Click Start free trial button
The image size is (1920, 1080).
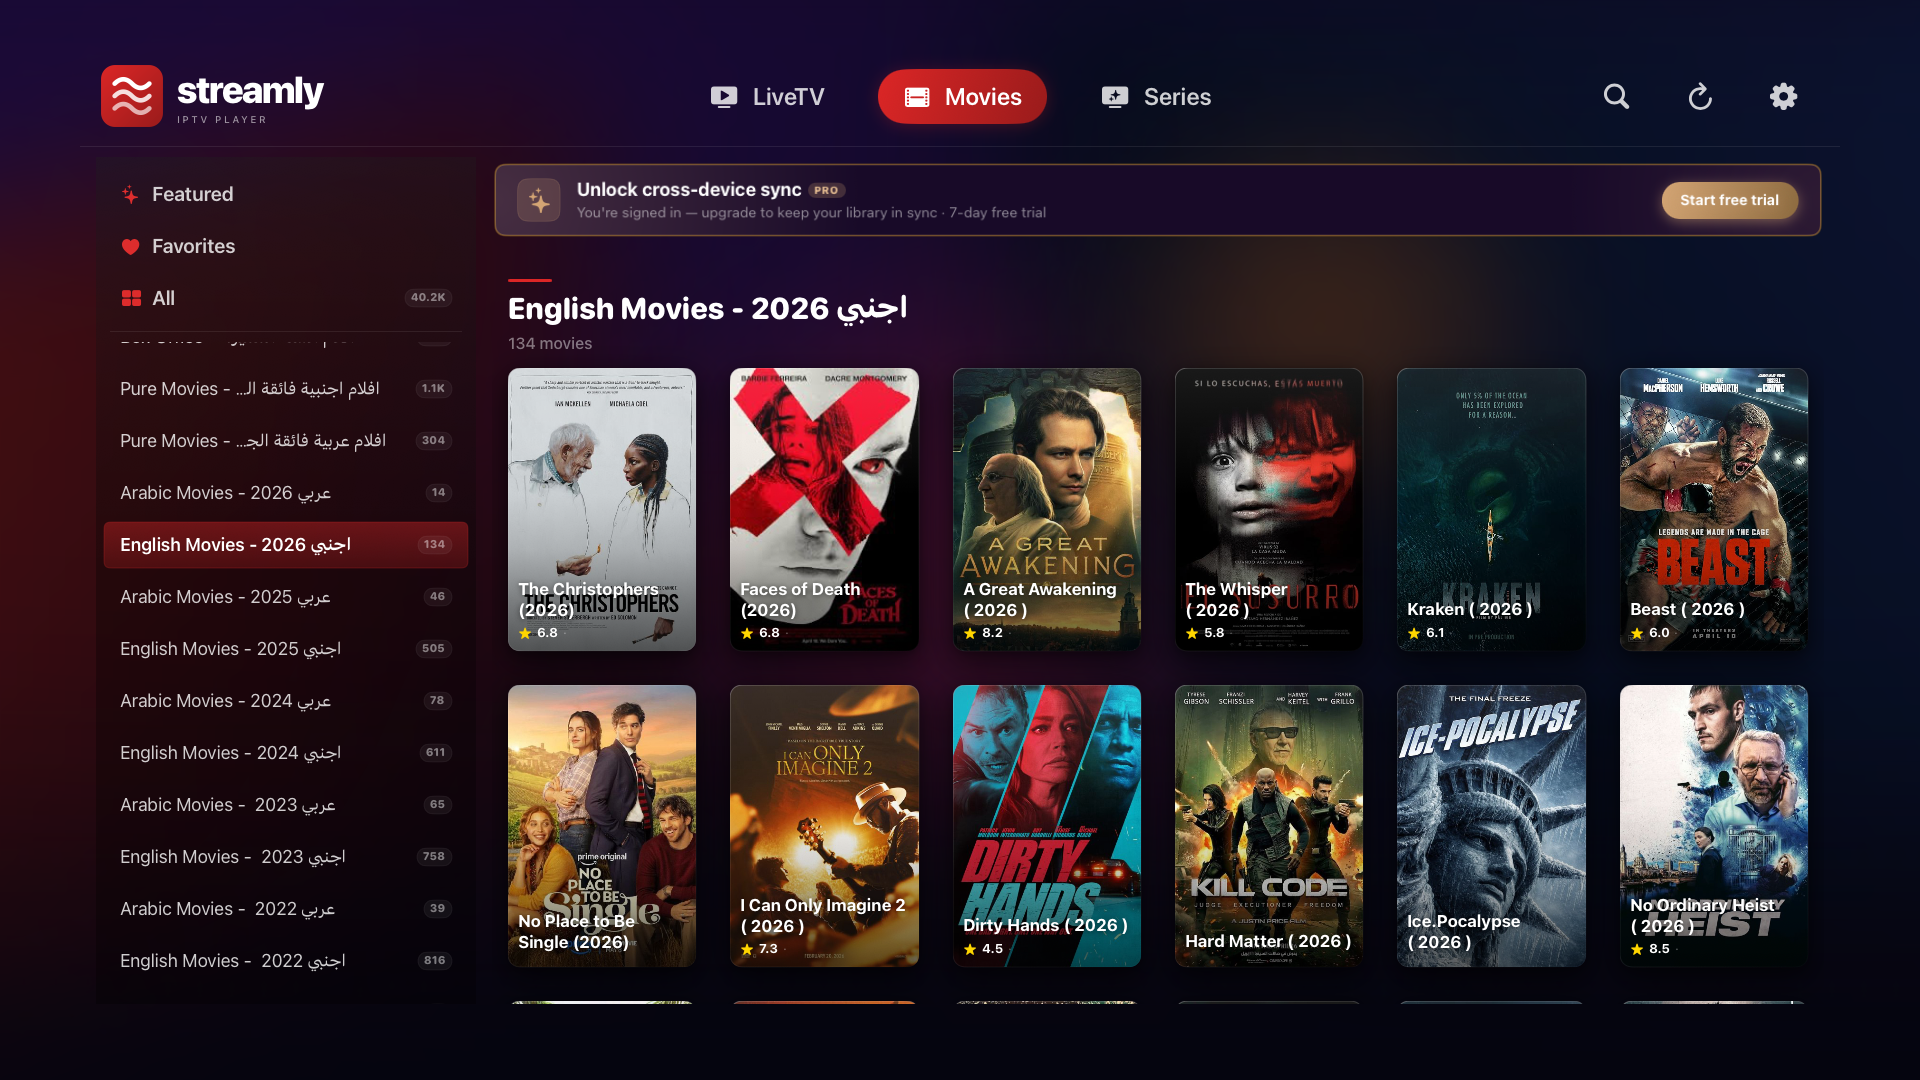1729,200
